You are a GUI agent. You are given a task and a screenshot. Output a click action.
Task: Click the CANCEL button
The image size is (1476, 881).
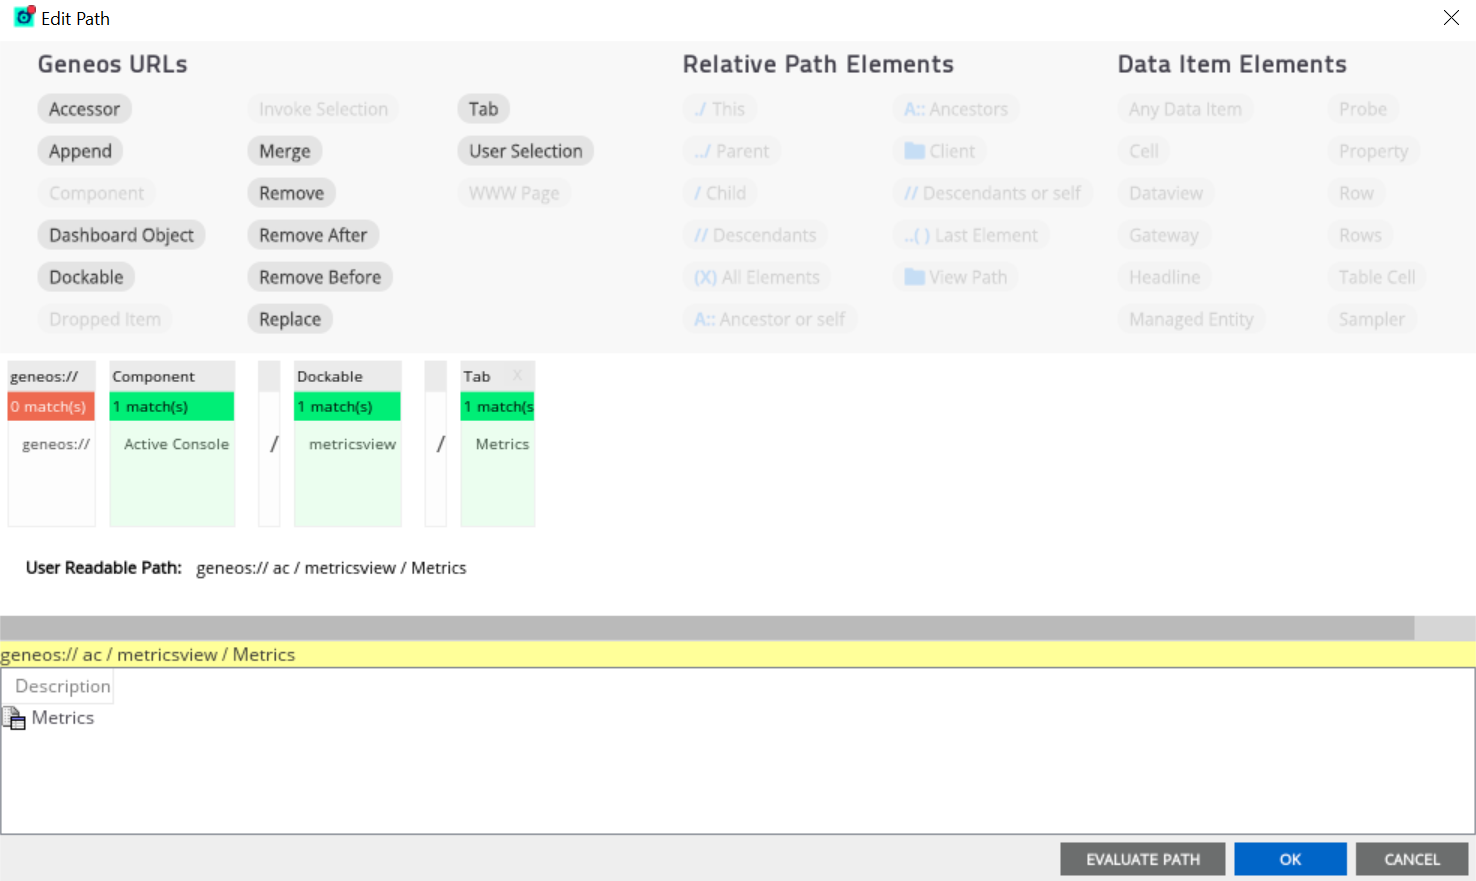[1412, 859]
